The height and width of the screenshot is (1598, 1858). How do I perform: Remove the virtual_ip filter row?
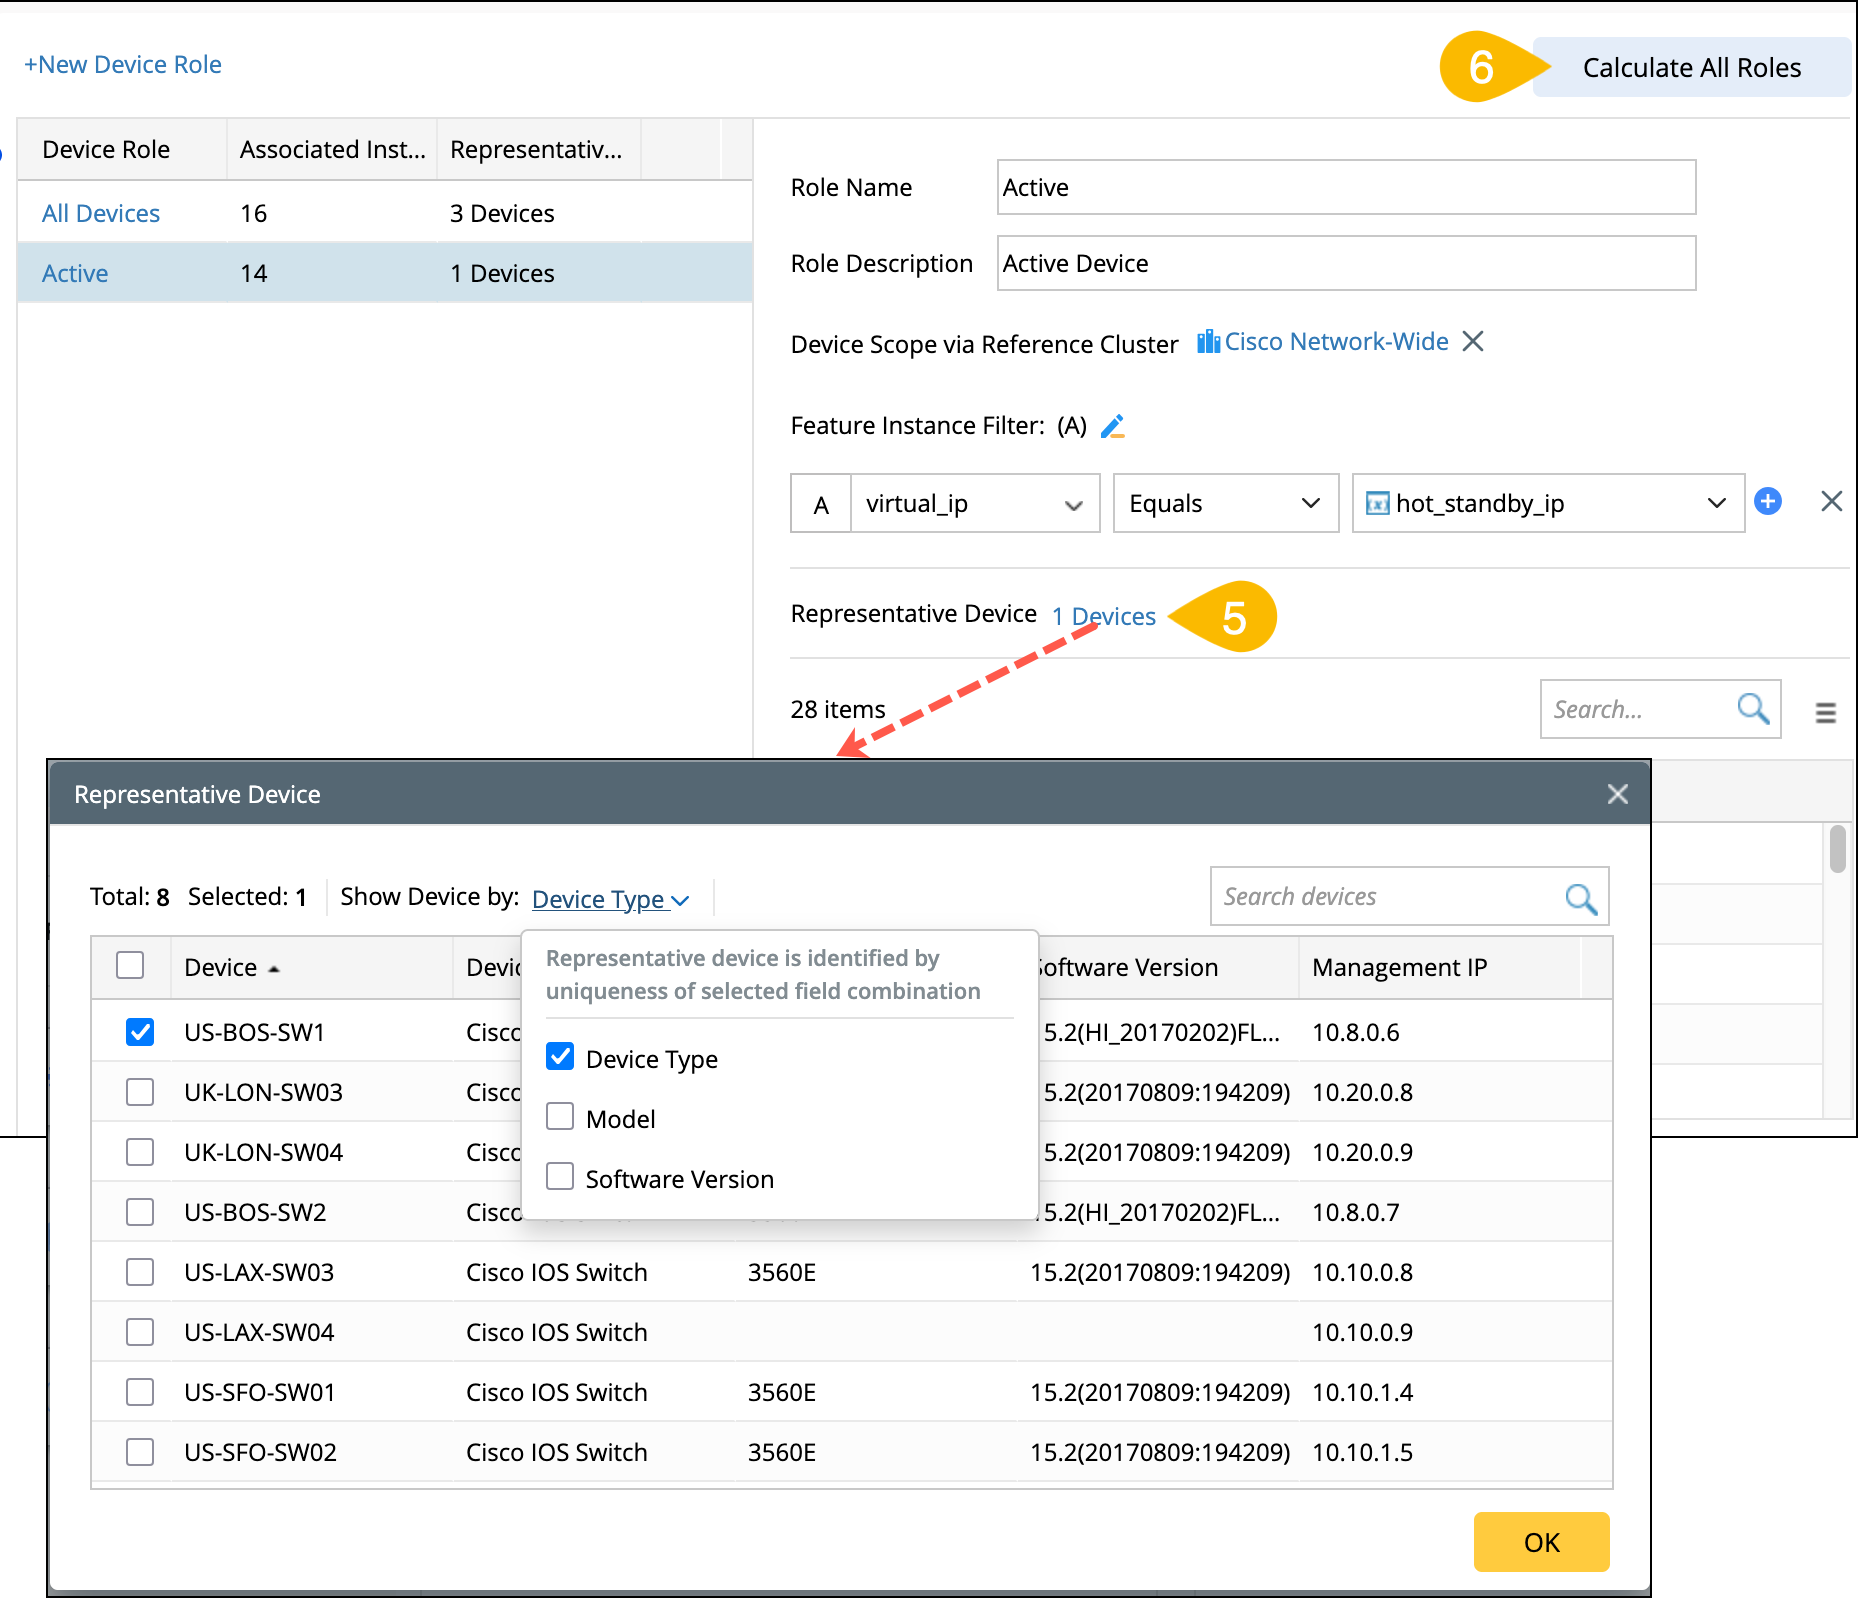[x=1831, y=502]
